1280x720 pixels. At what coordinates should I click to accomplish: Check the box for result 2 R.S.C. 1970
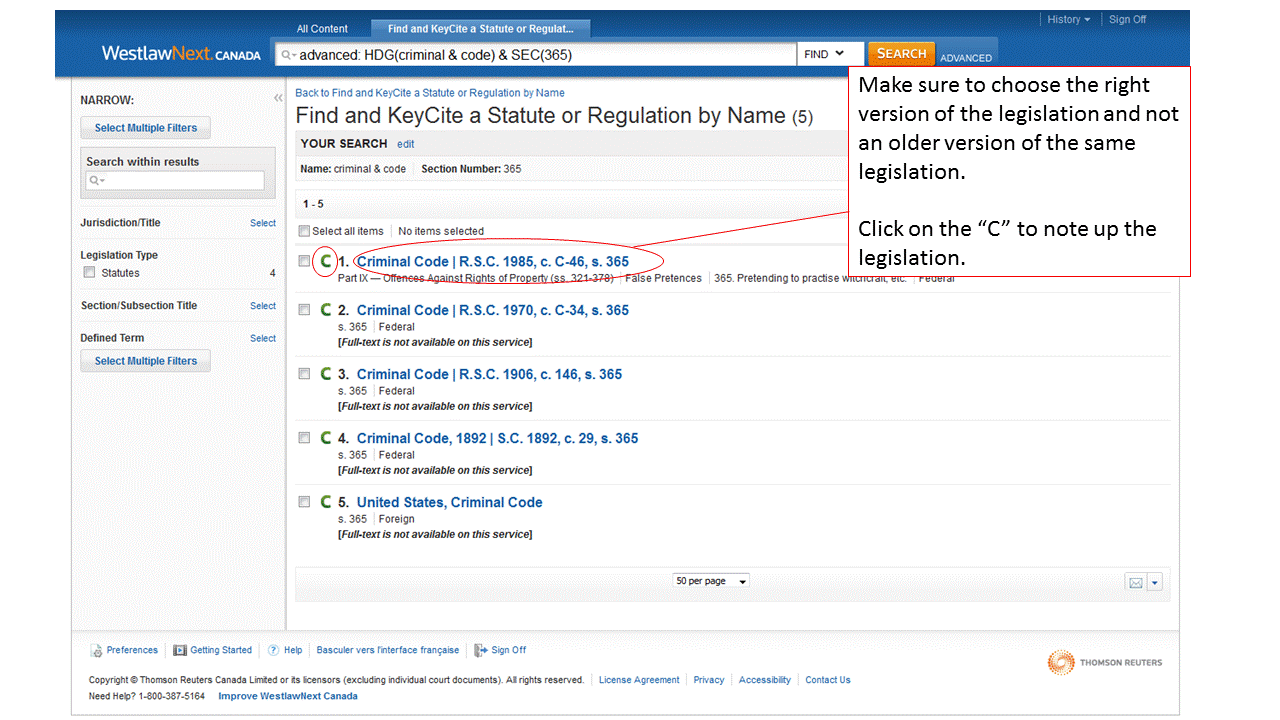point(304,310)
